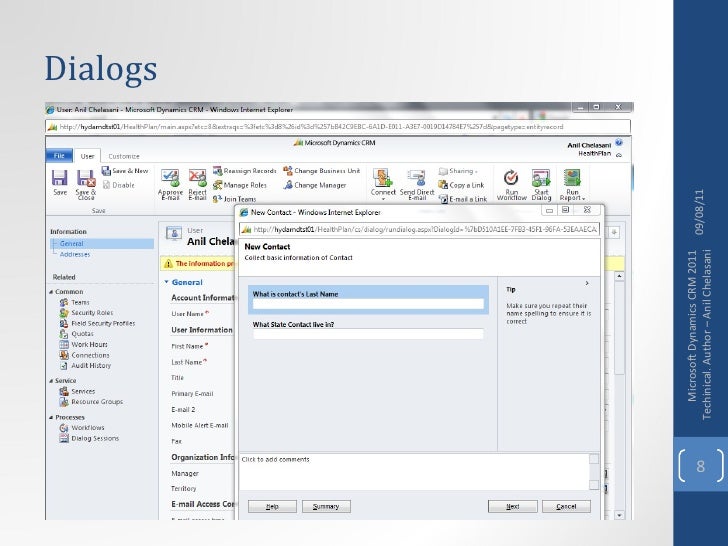The image size is (728, 546).
Task: Collapse the Tip pane arrow
Action: coord(587,283)
